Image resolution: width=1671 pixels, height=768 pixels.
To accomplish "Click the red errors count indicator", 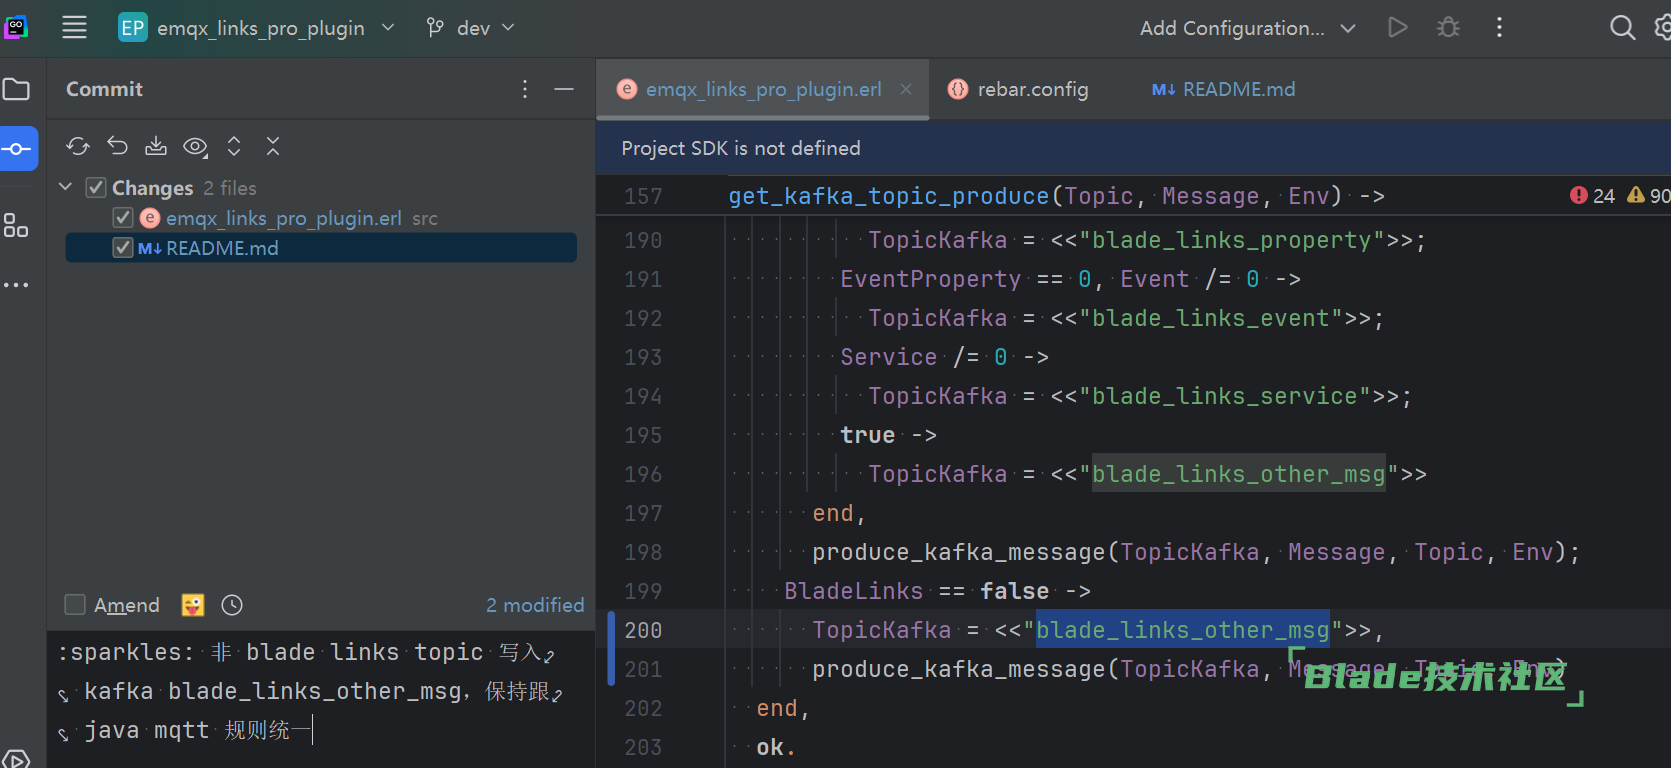I will pyautogui.click(x=1592, y=196).
